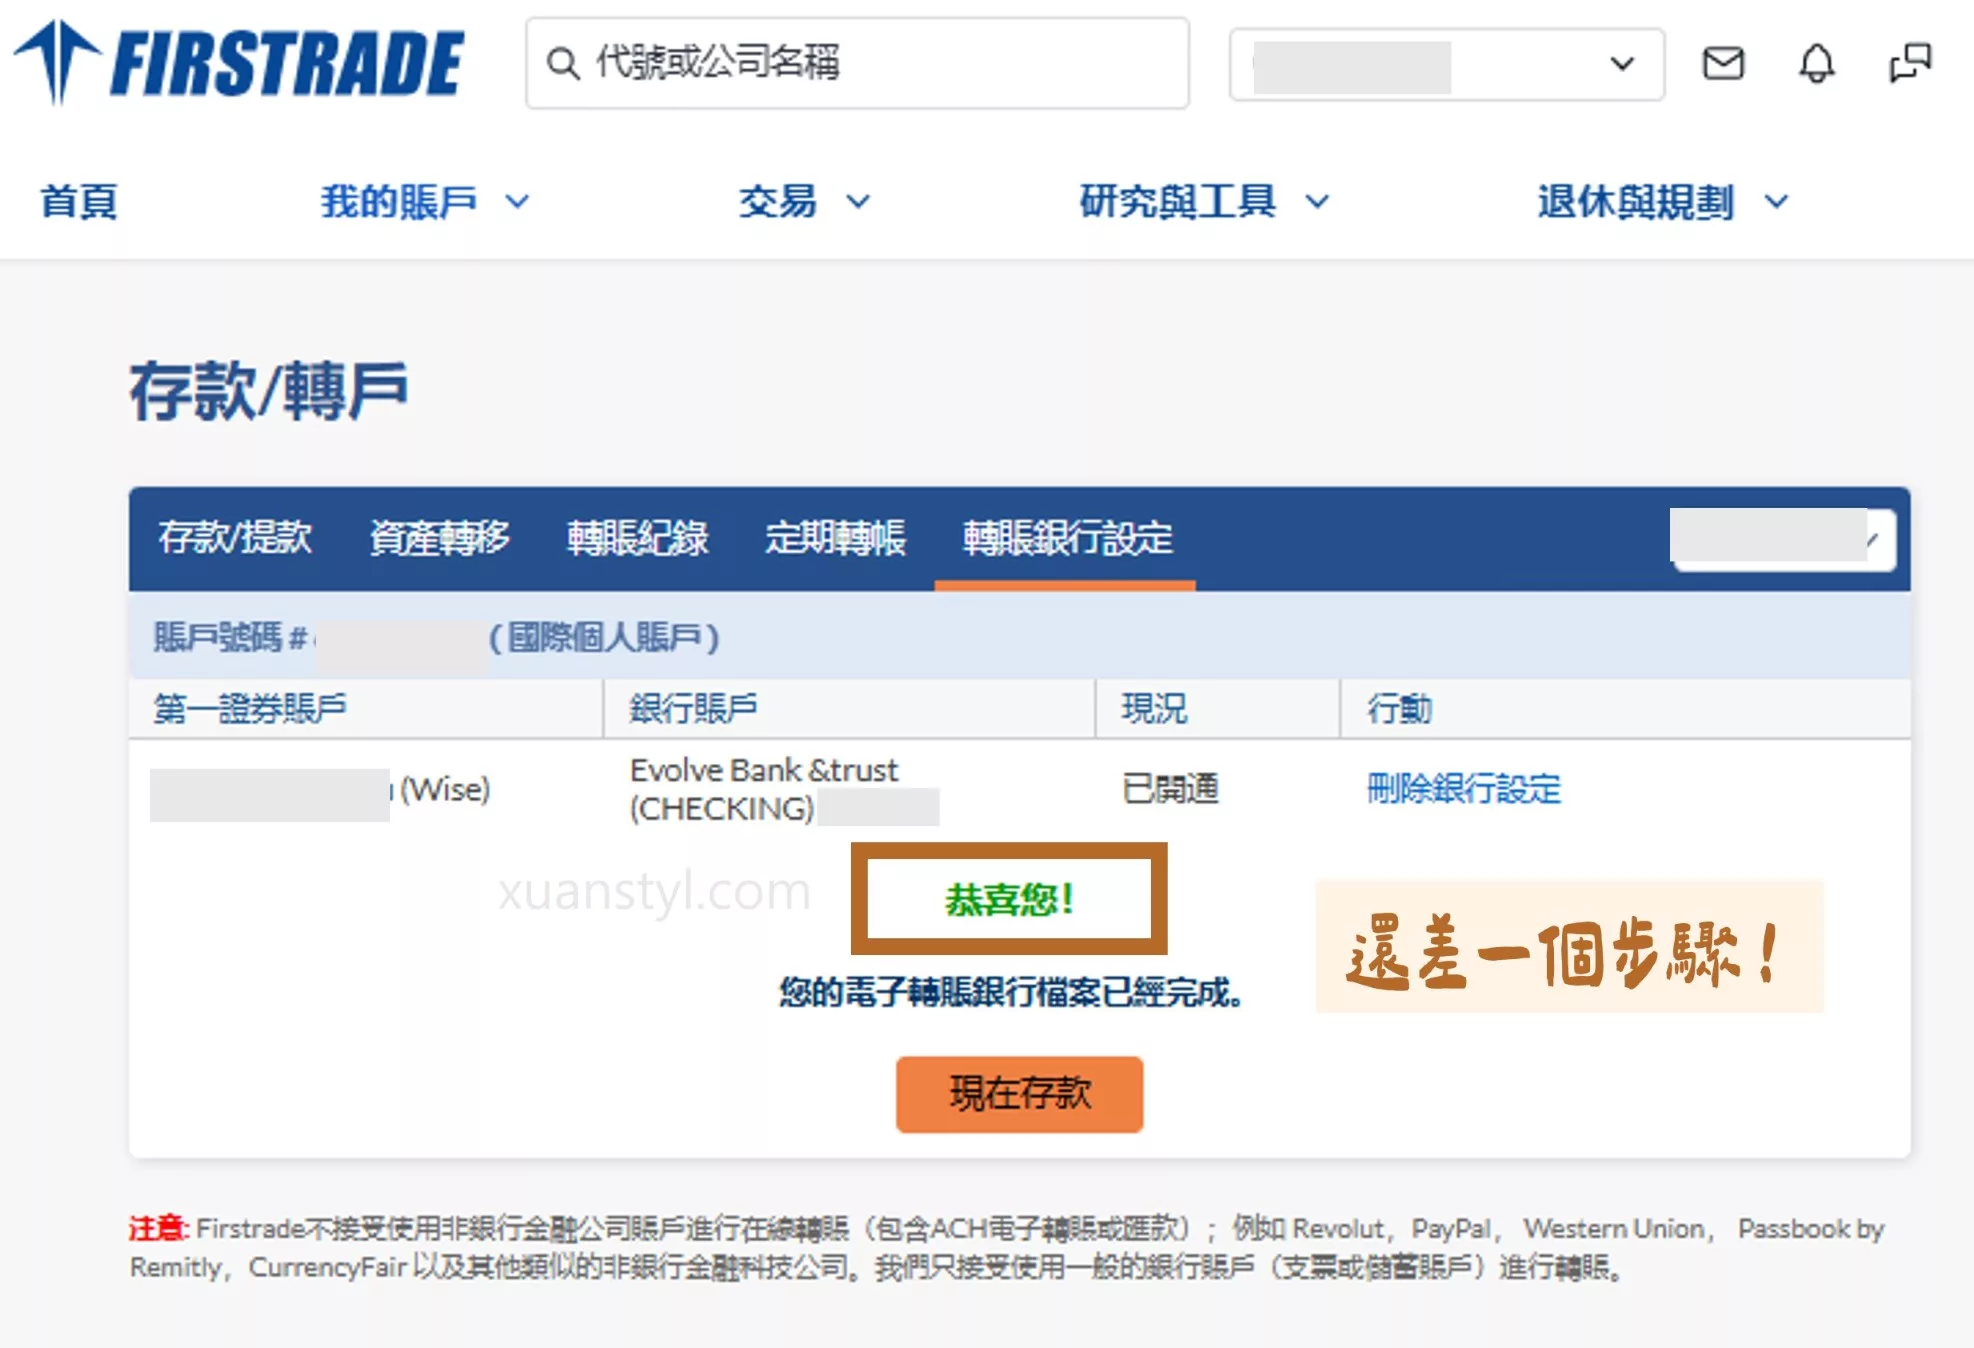Viewport: 1974px width, 1348px height.
Task: Expand the 交易 menu
Action: (x=804, y=201)
